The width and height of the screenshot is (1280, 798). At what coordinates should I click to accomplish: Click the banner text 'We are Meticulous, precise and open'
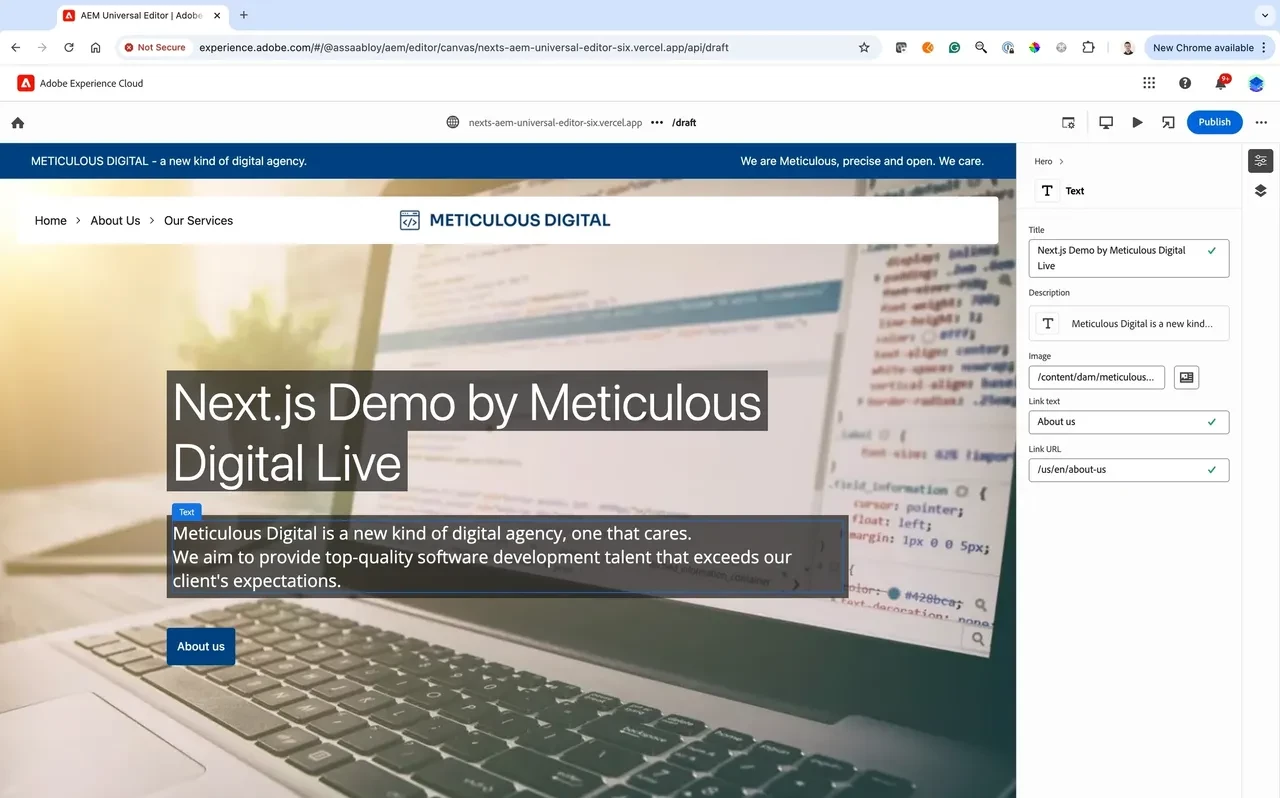(x=862, y=160)
